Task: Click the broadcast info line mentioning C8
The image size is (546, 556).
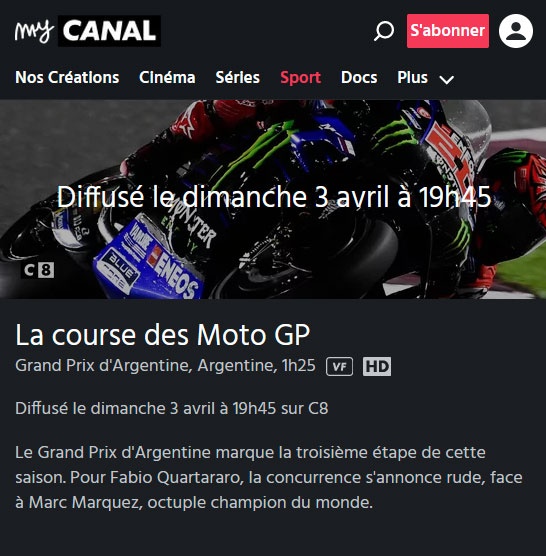Action: [172, 408]
